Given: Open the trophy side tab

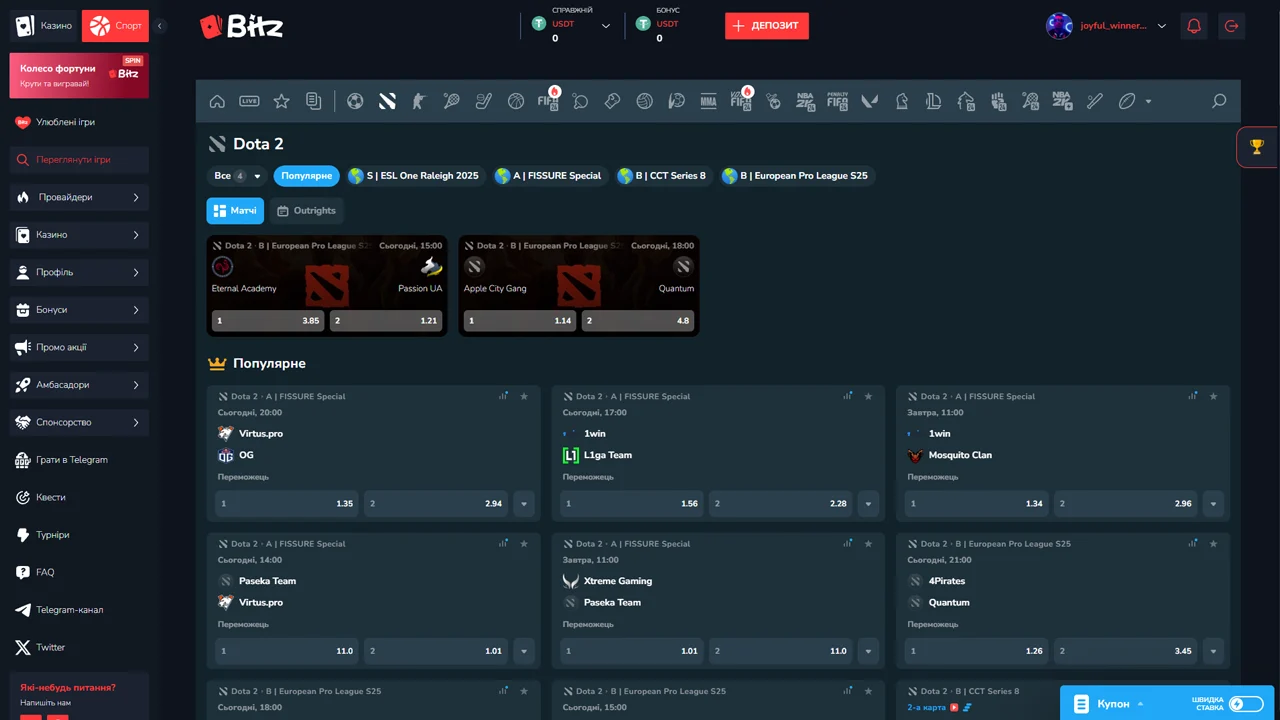Looking at the screenshot, I should (x=1258, y=147).
